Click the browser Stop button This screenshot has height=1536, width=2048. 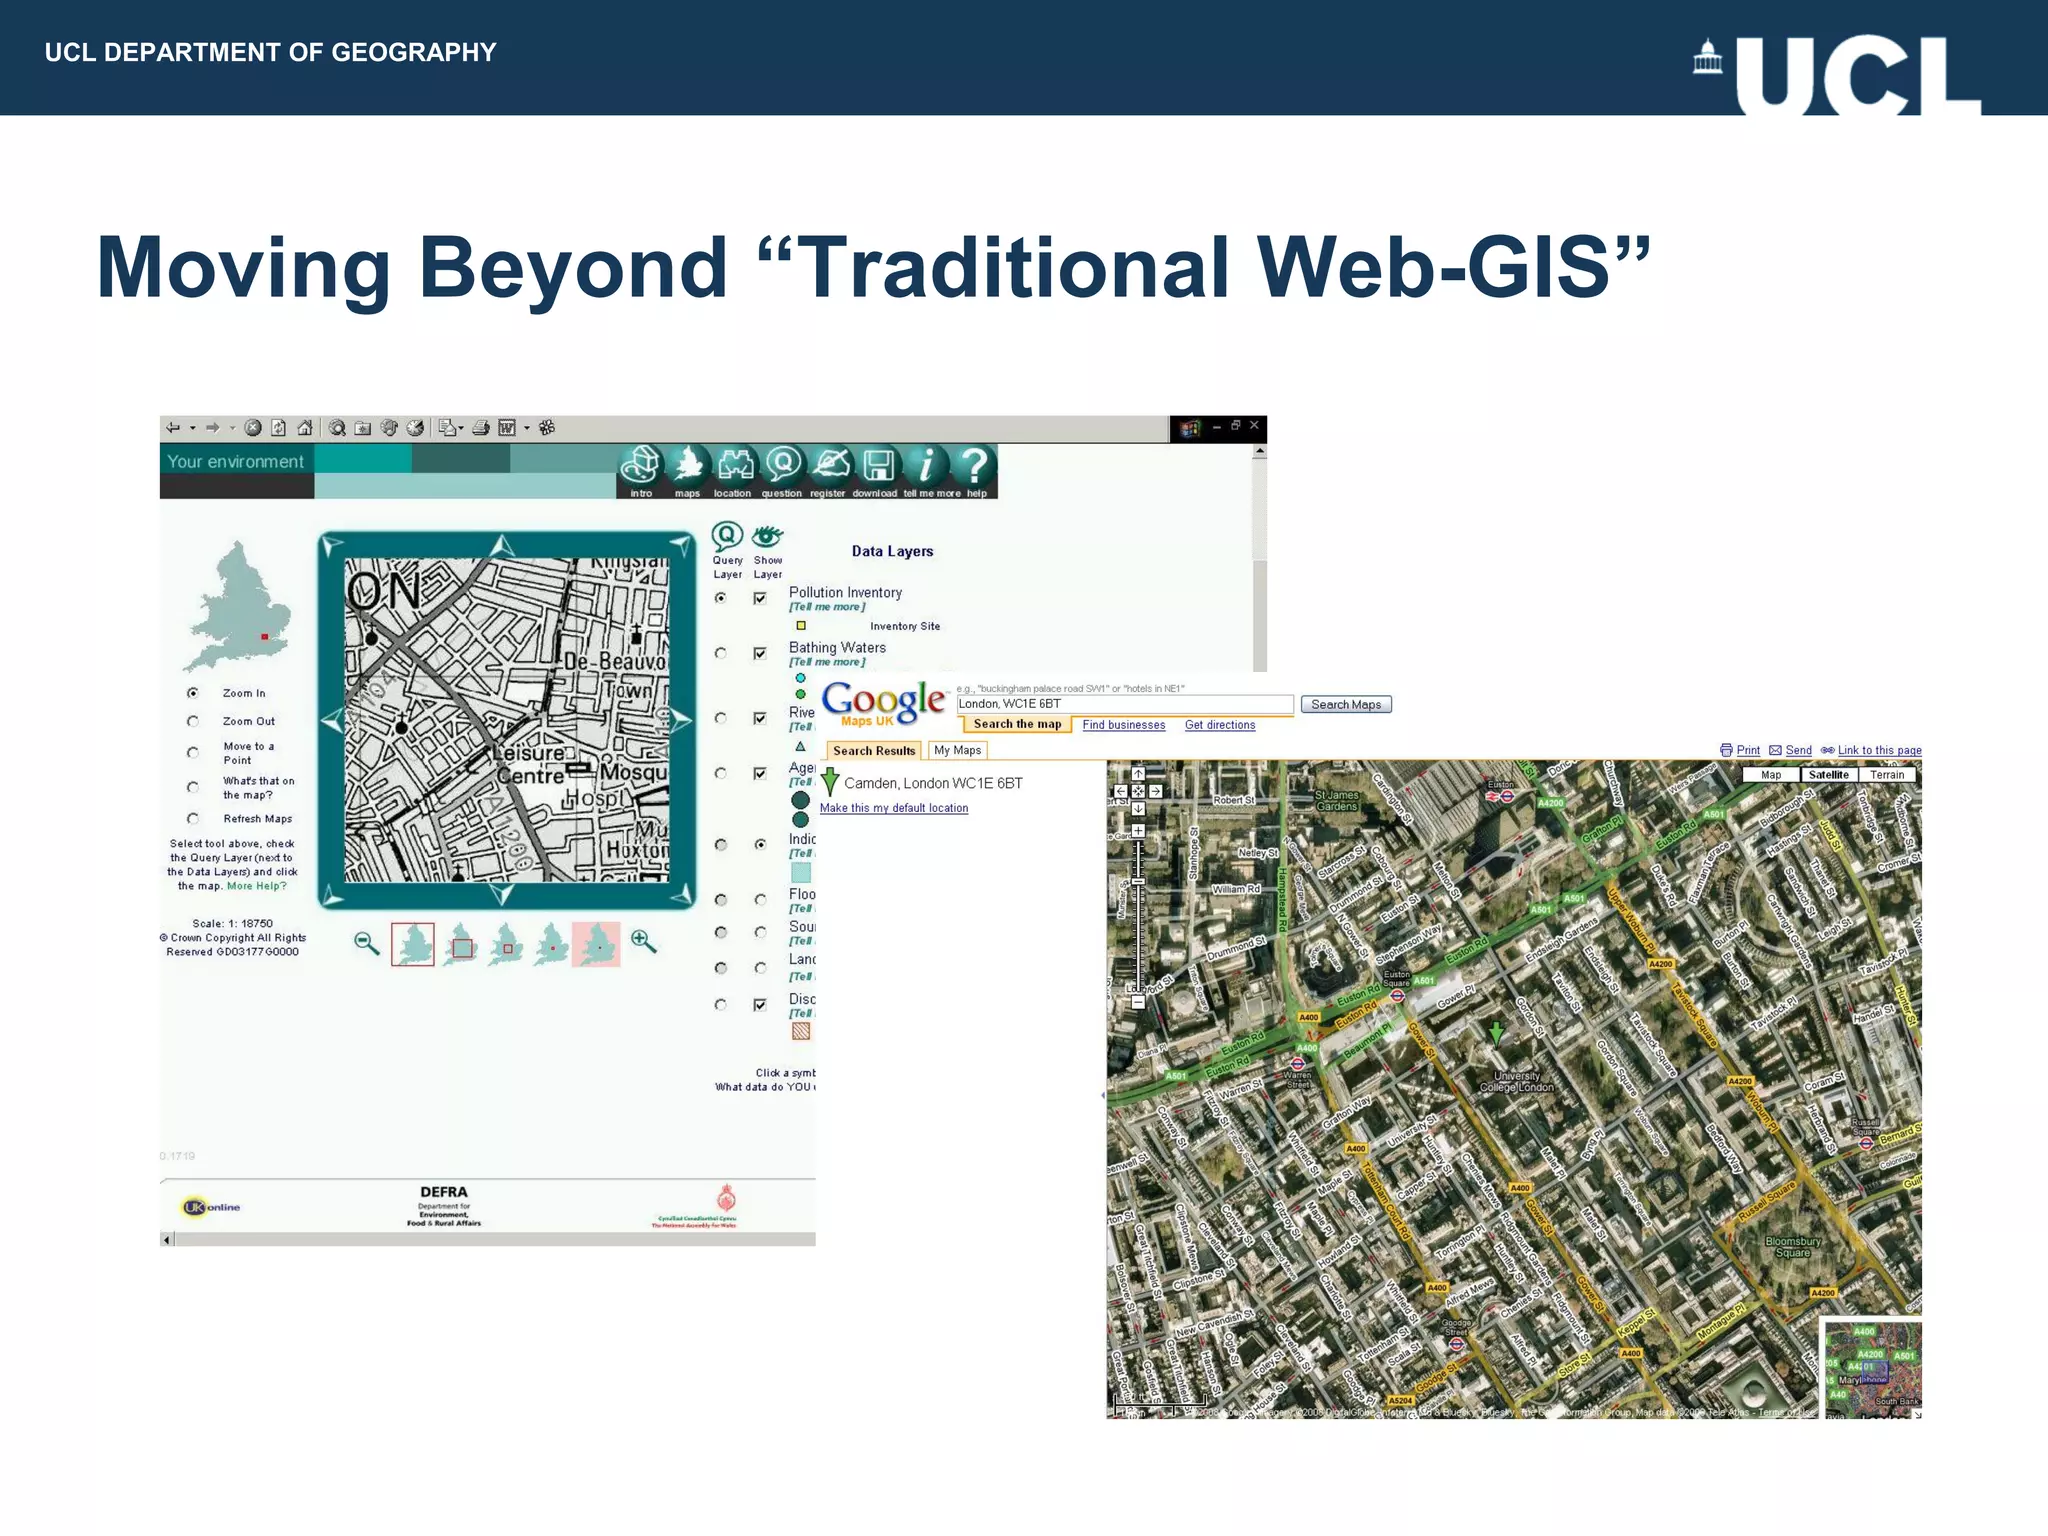(x=253, y=428)
